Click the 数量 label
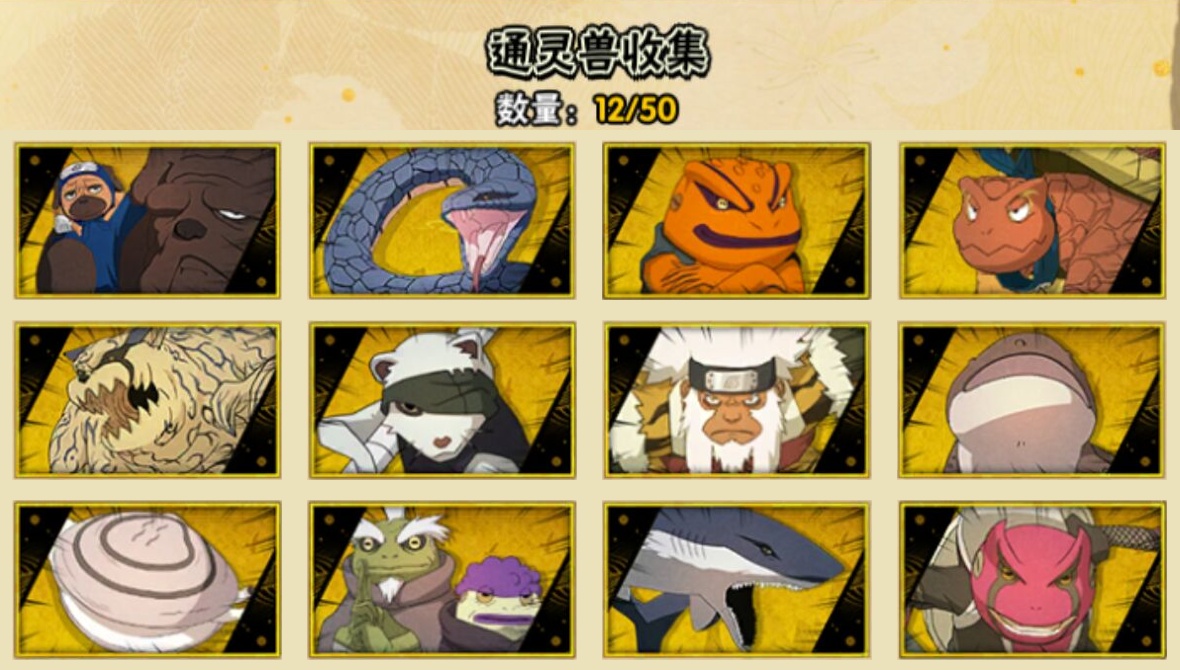The width and height of the screenshot is (1180, 670). pyautogui.click(x=530, y=111)
